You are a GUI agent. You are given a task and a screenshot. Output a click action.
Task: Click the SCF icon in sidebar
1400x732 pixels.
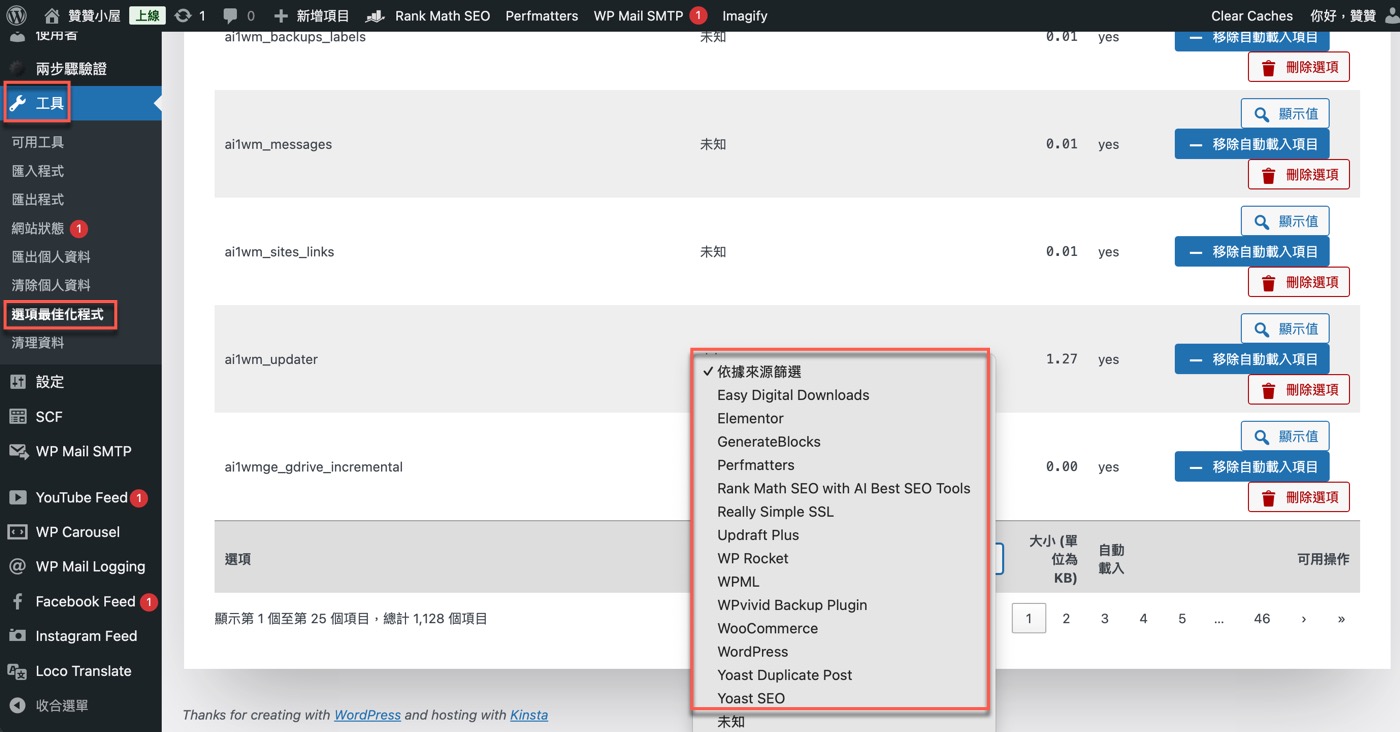(x=17, y=416)
